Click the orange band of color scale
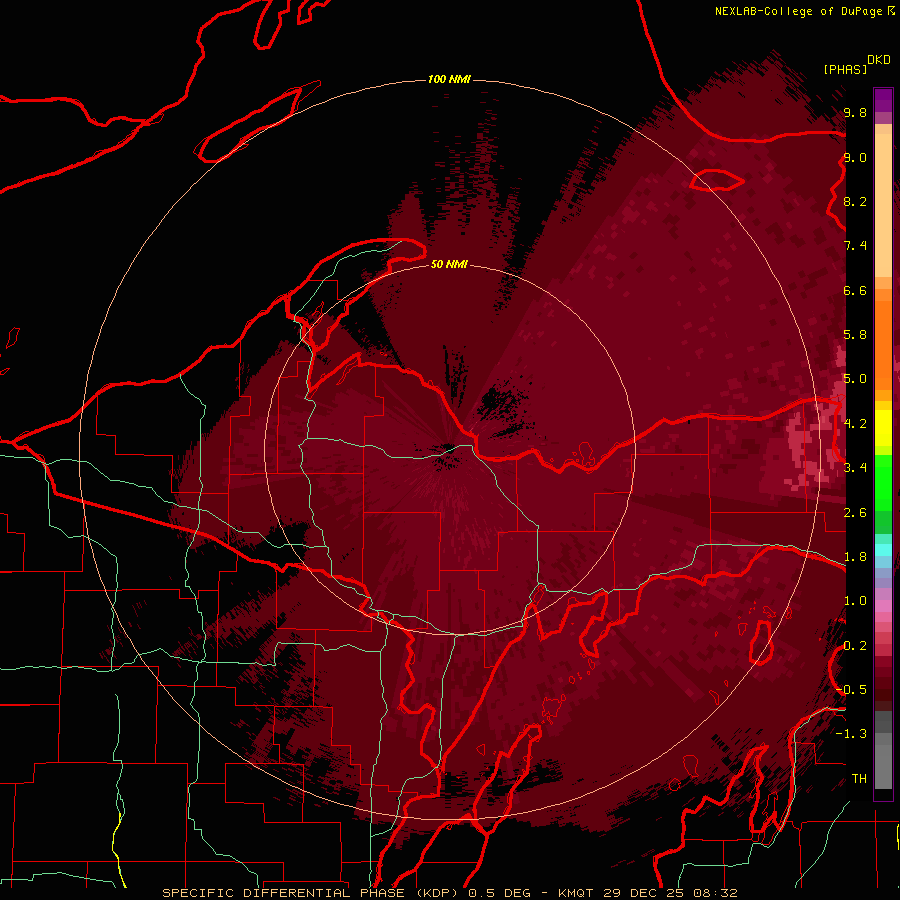 pyautogui.click(x=883, y=339)
